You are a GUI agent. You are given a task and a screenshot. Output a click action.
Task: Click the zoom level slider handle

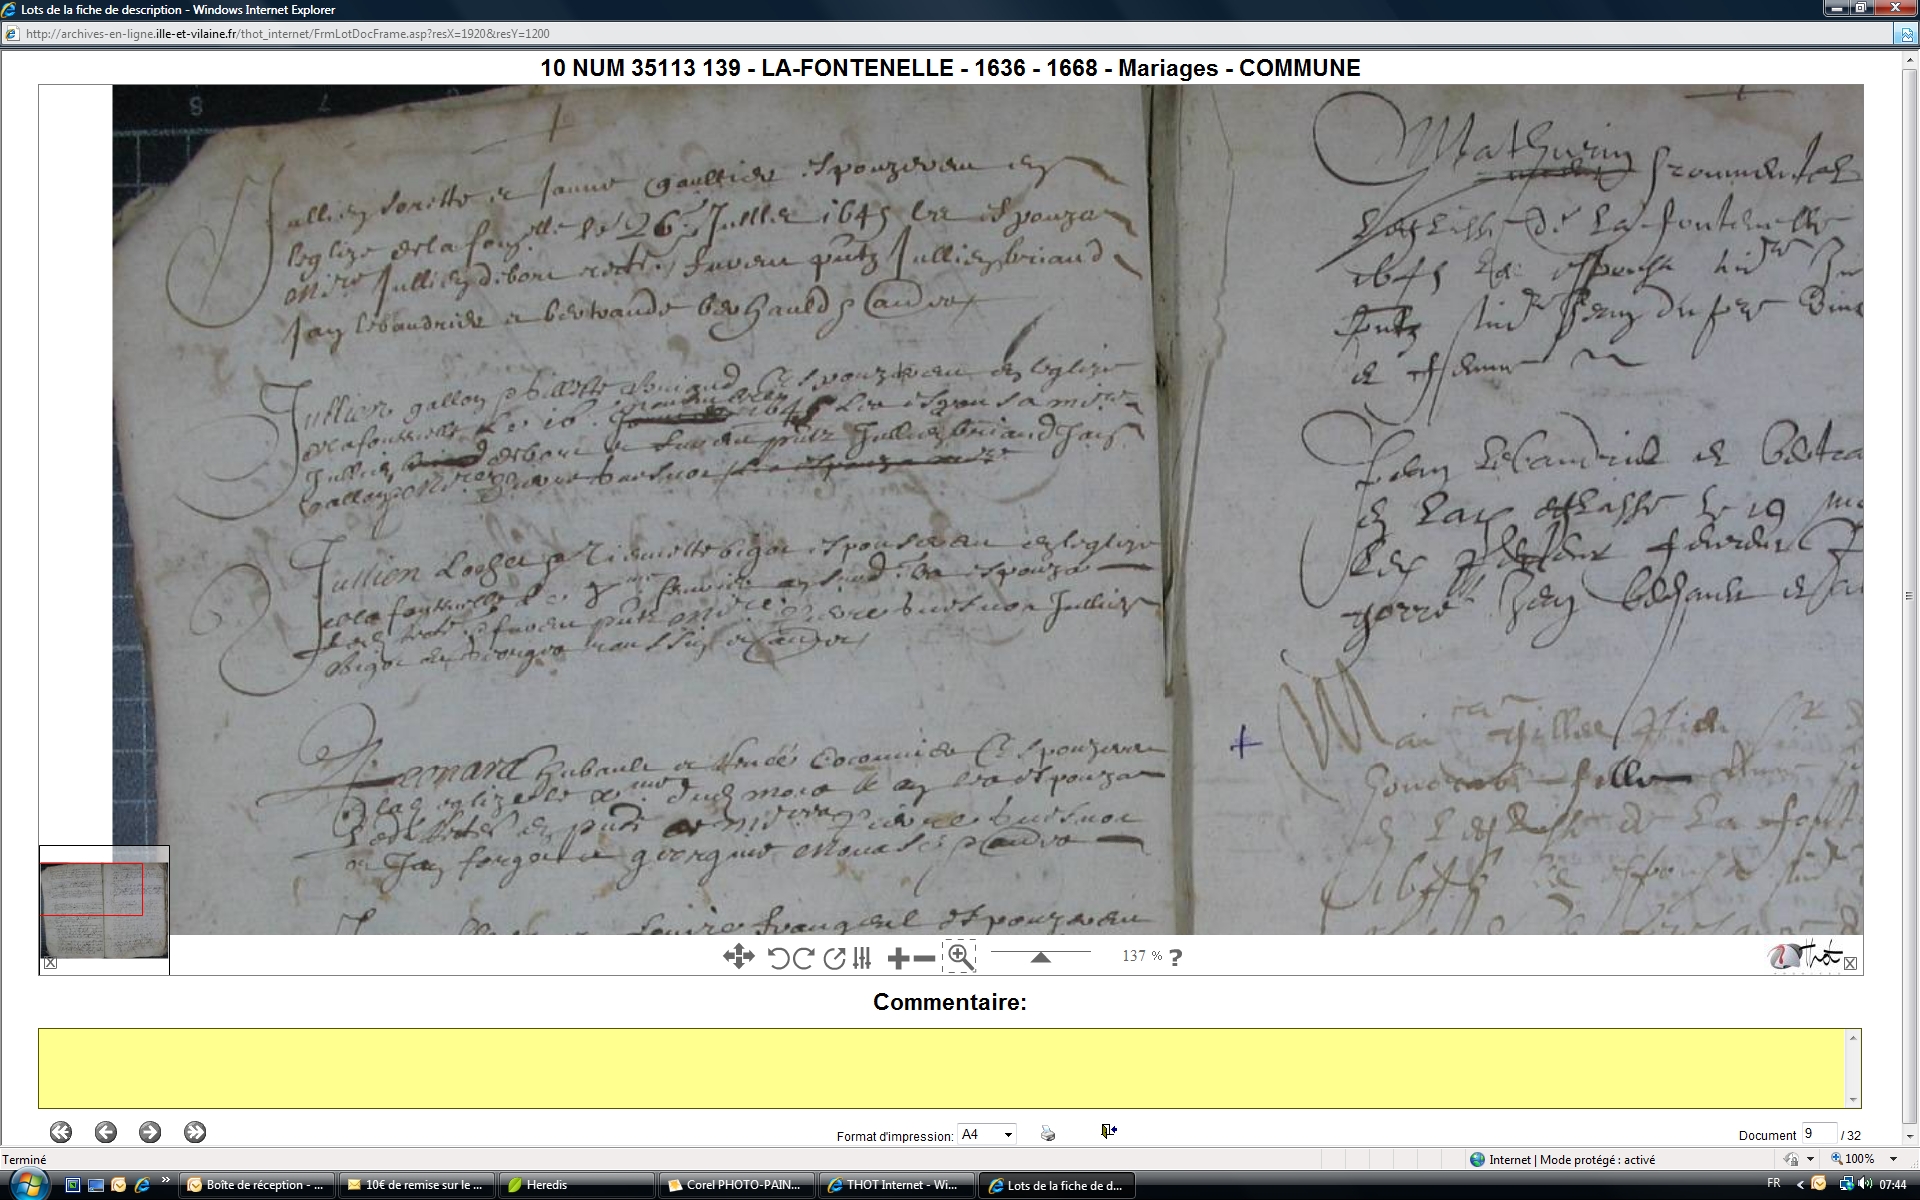point(1040,957)
